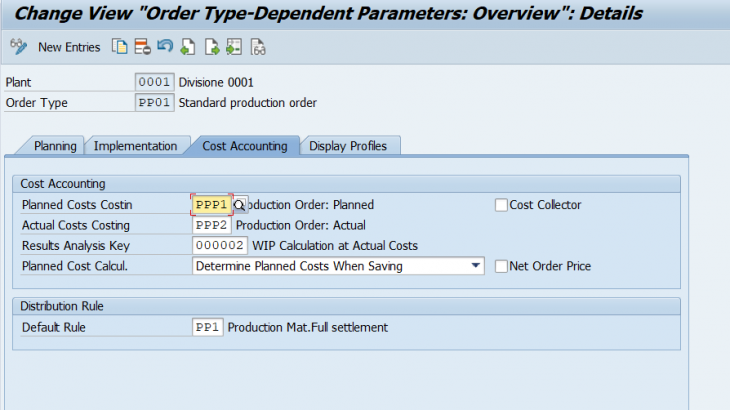Switch to the Implementation tab
The image size is (730, 410).
tap(135, 146)
